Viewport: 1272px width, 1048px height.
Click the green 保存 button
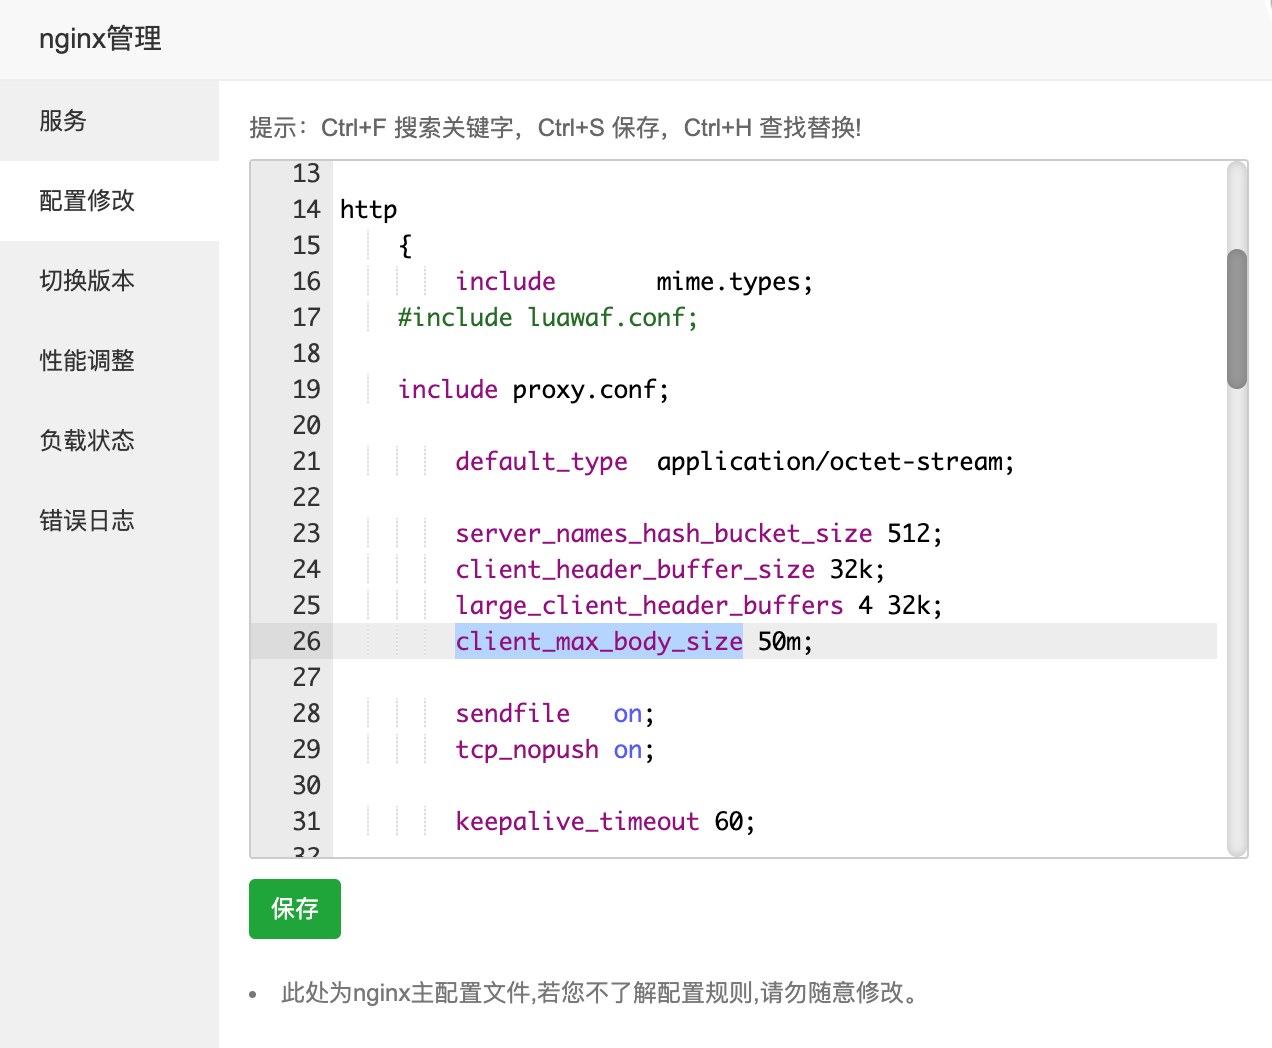(x=295, y=909)
